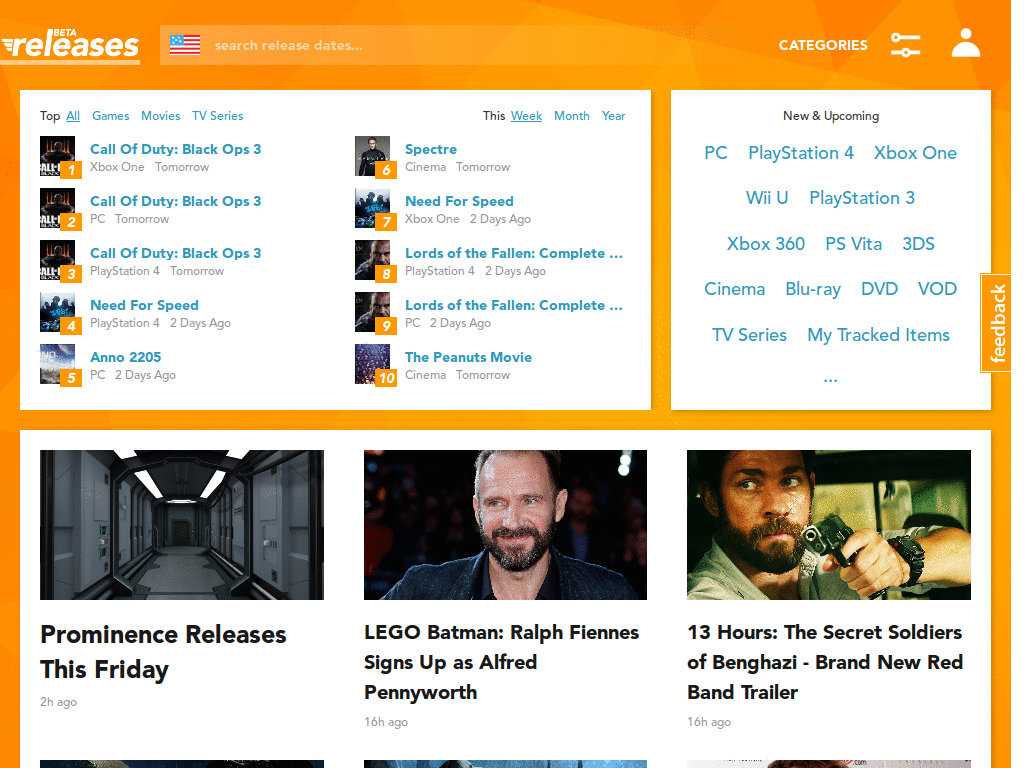The height and width of the screenshot is (768, 1024).
Task: Open the Anno 2205 release
Action: coord(125,357)
